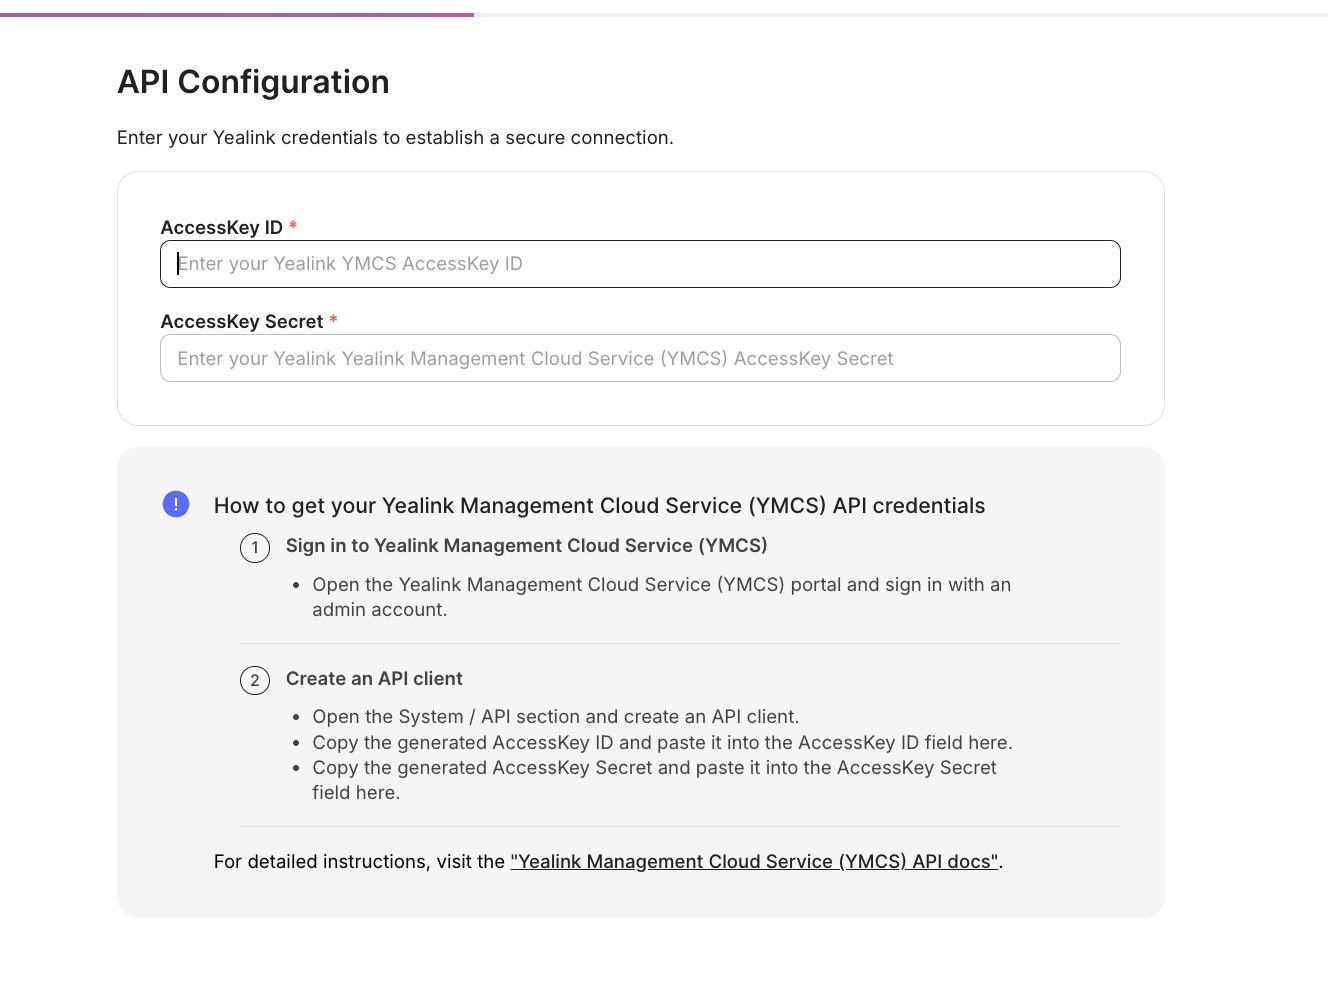
Task: Click the 'Open the System / API section' bullet
Action: [x=556, y=717]
